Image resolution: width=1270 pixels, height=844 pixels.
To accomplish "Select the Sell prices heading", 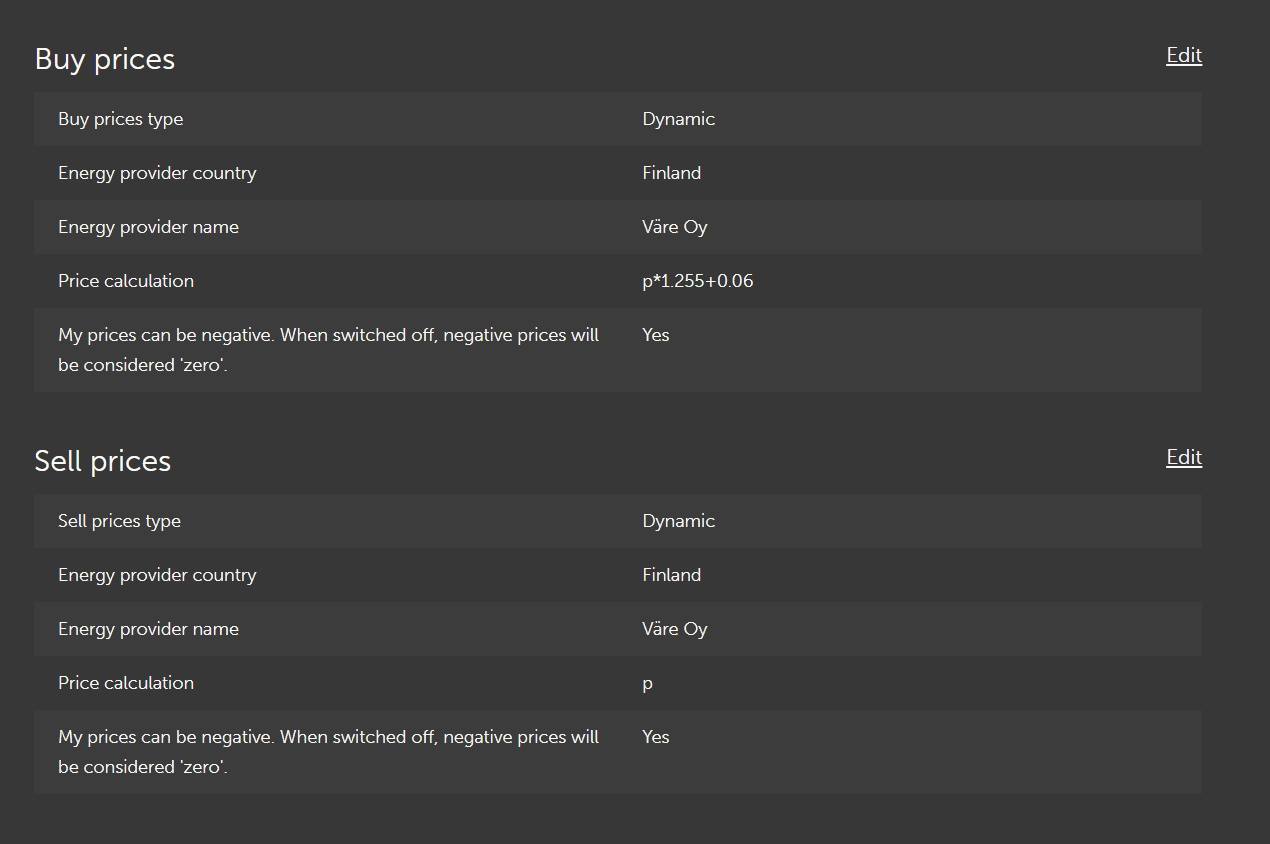I will tap(103, 461).
